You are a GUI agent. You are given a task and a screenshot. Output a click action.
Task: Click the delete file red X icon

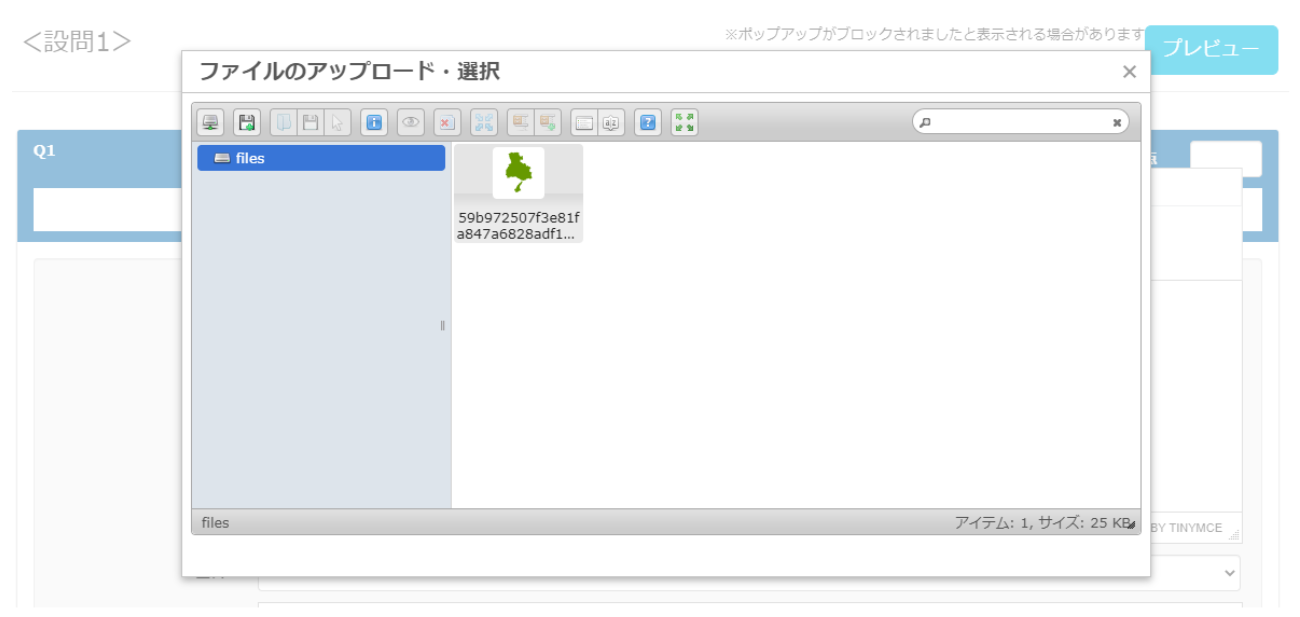(447, 122)
